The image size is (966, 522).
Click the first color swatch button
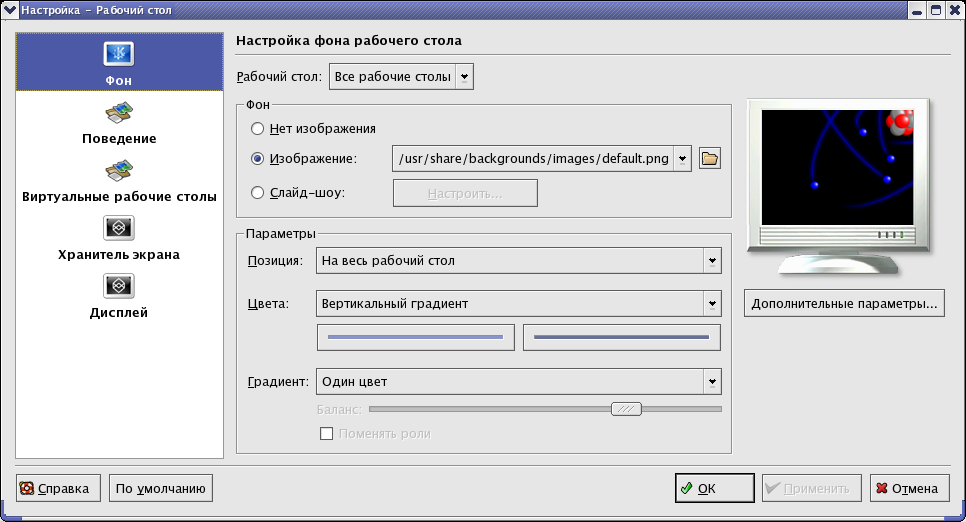pos(416,338)
